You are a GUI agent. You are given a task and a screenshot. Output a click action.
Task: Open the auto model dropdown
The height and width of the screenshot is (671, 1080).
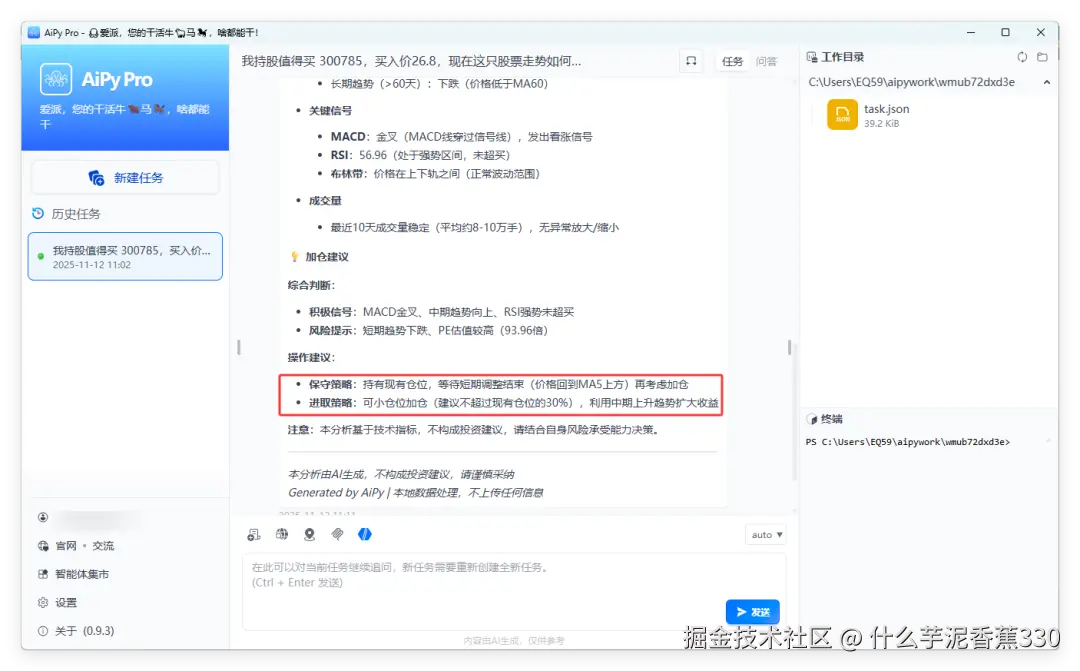pyautogui.click(x=765, y=534)
